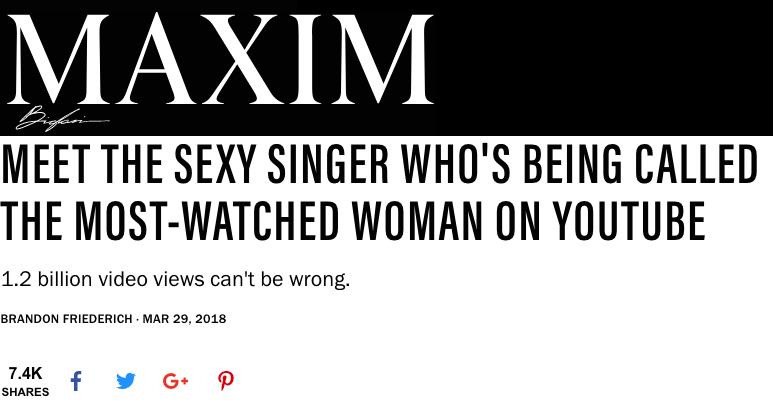Image resolution: width=773 pixels, height=405 pixels.
Task: Click the Mar 29, 2018 publish date
Action: click(x=184, y=319)
